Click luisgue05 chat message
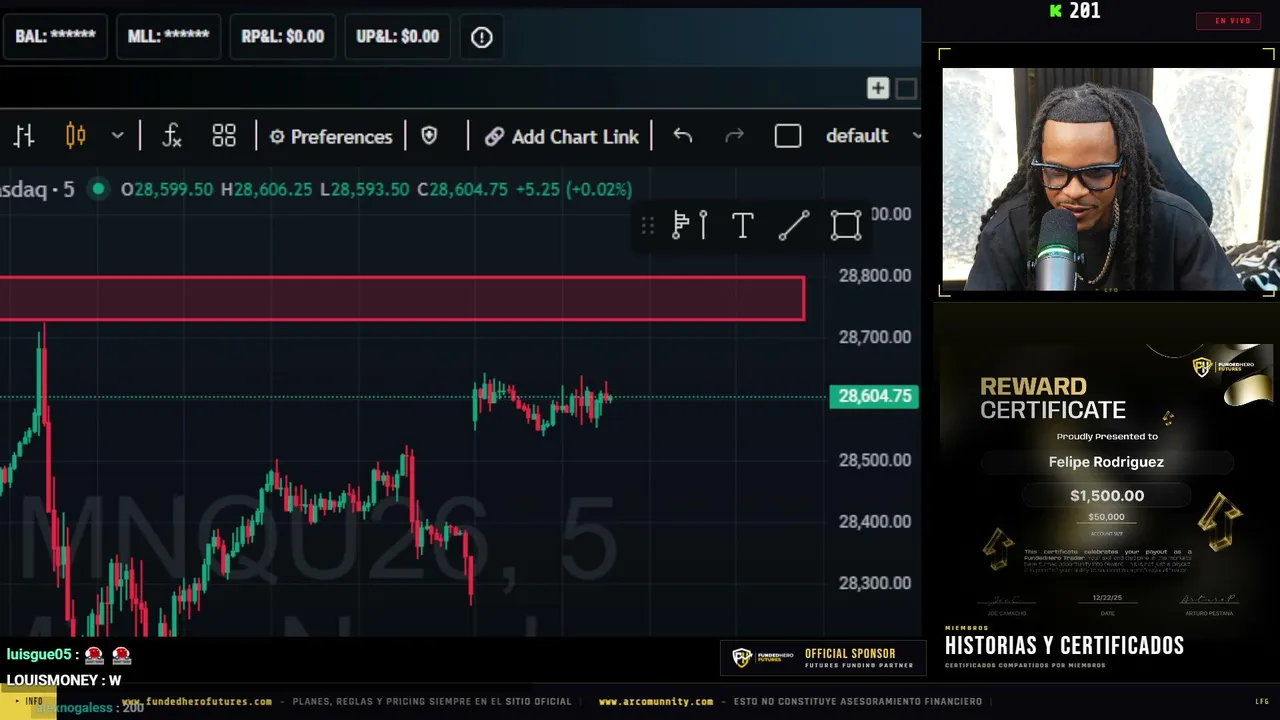Screen dimensions: 1280x720 69,655
